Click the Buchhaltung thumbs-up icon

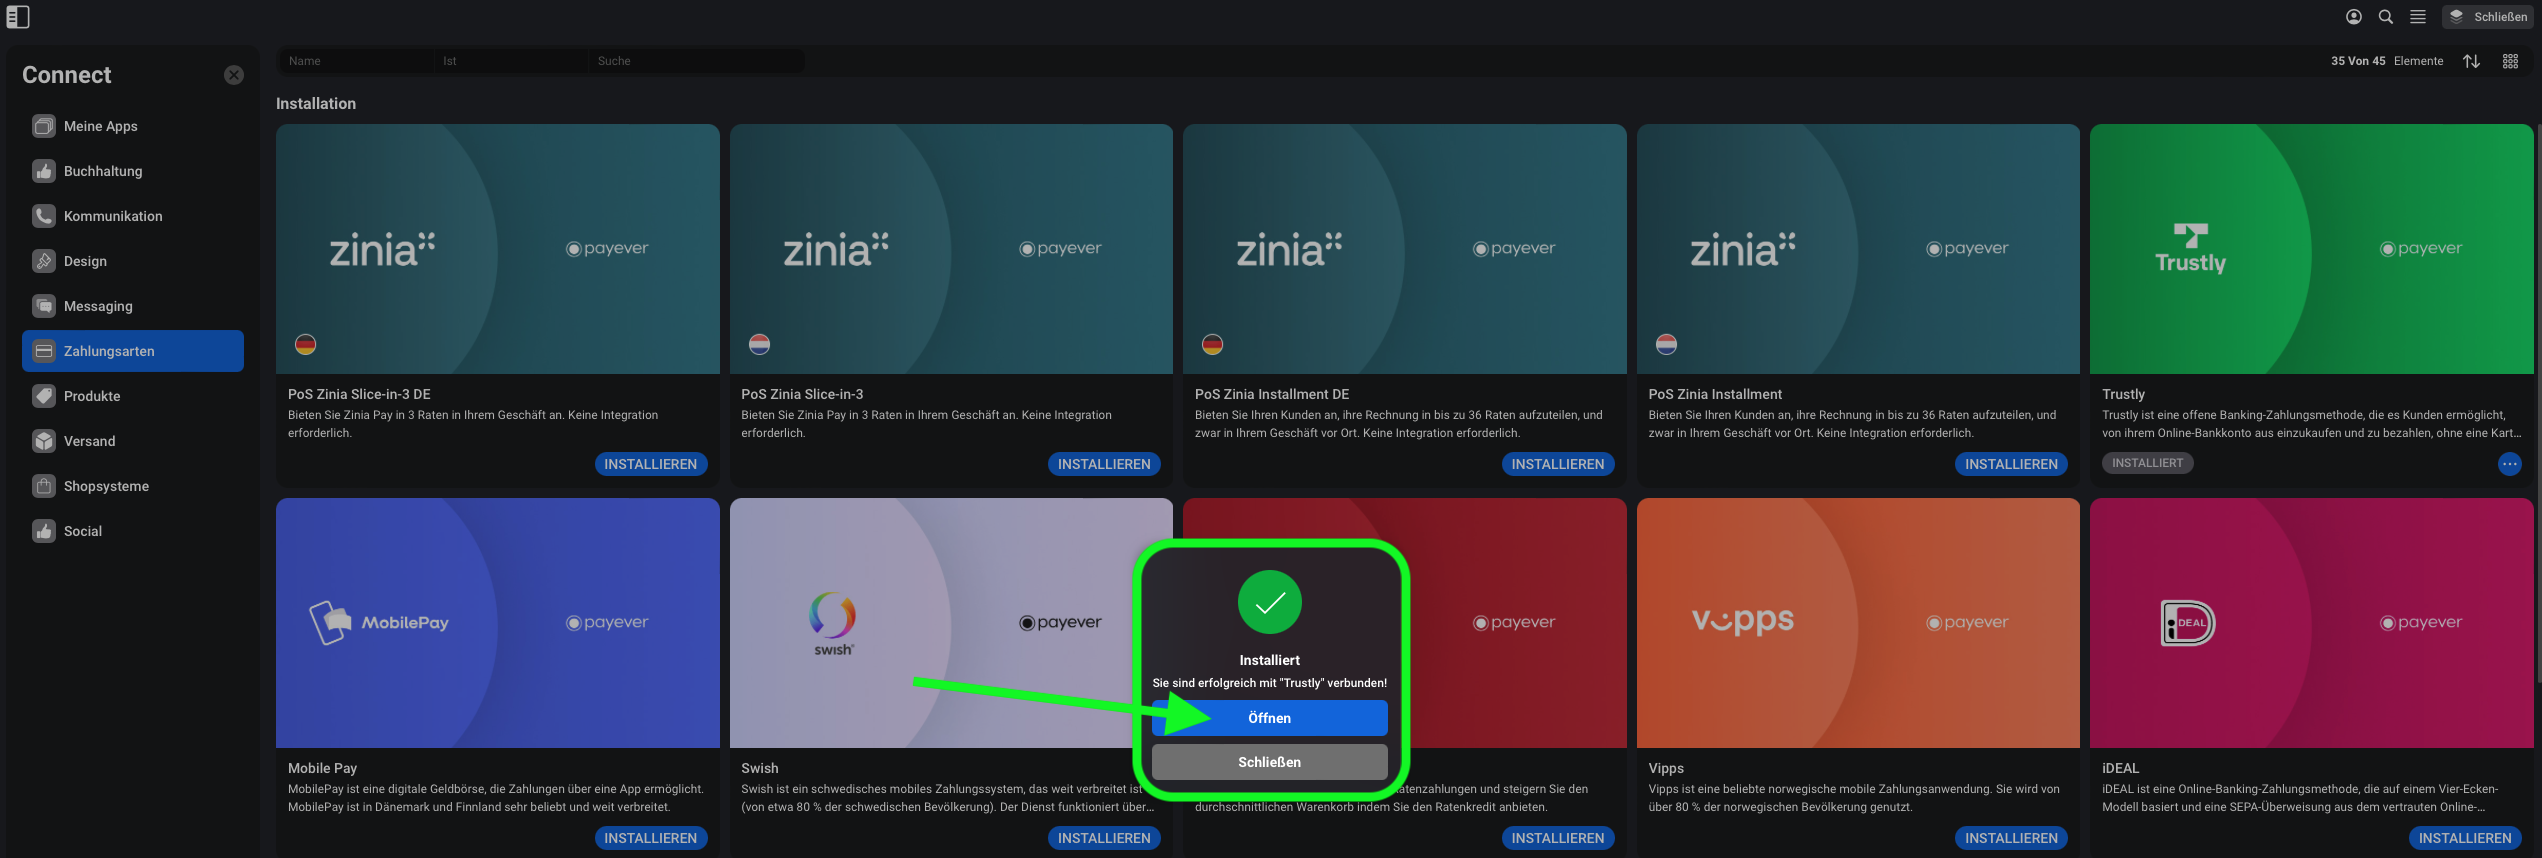coord(44,171)
